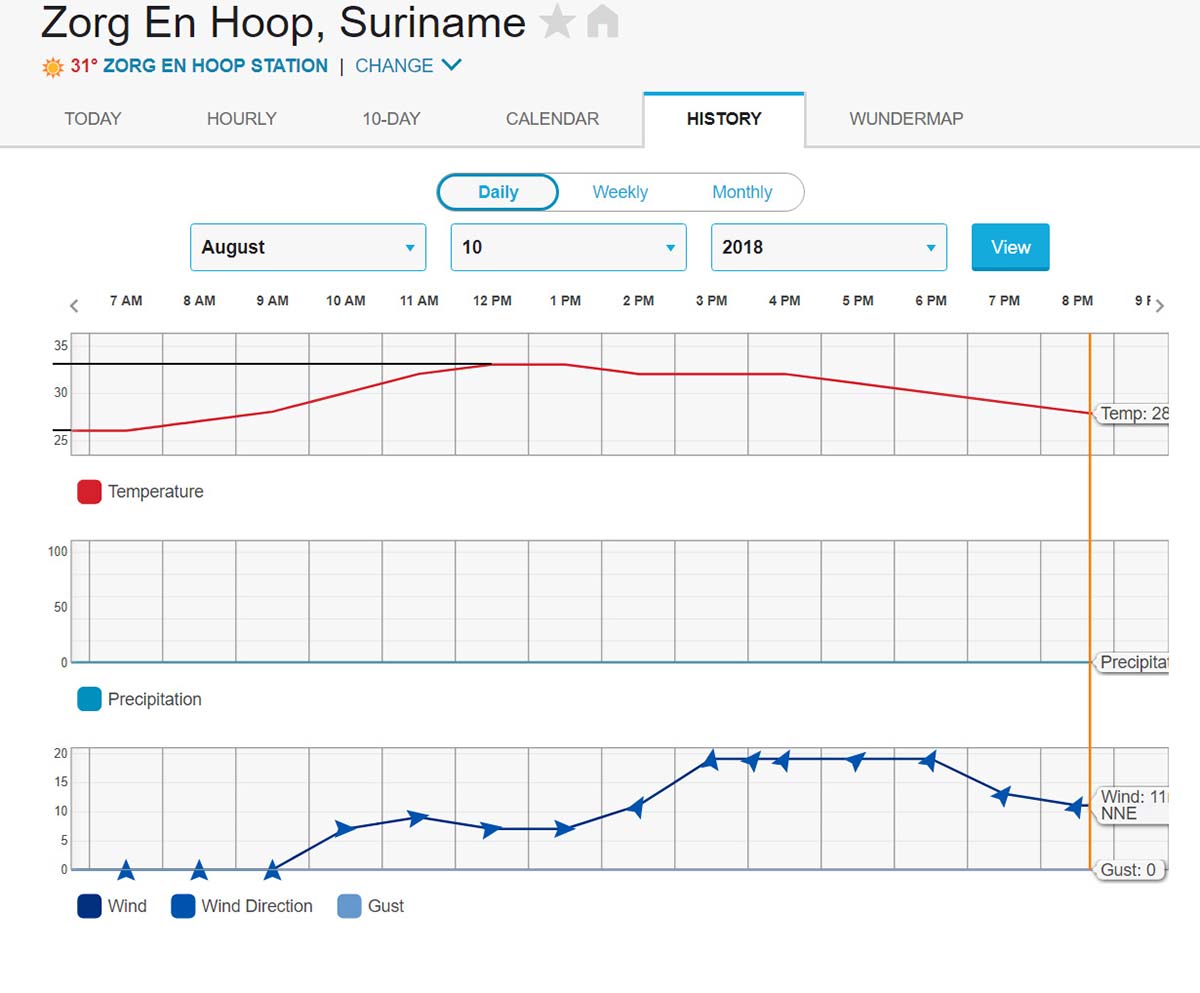Switch to the Monthly view

pyautogui.click(x=741, y=192)
